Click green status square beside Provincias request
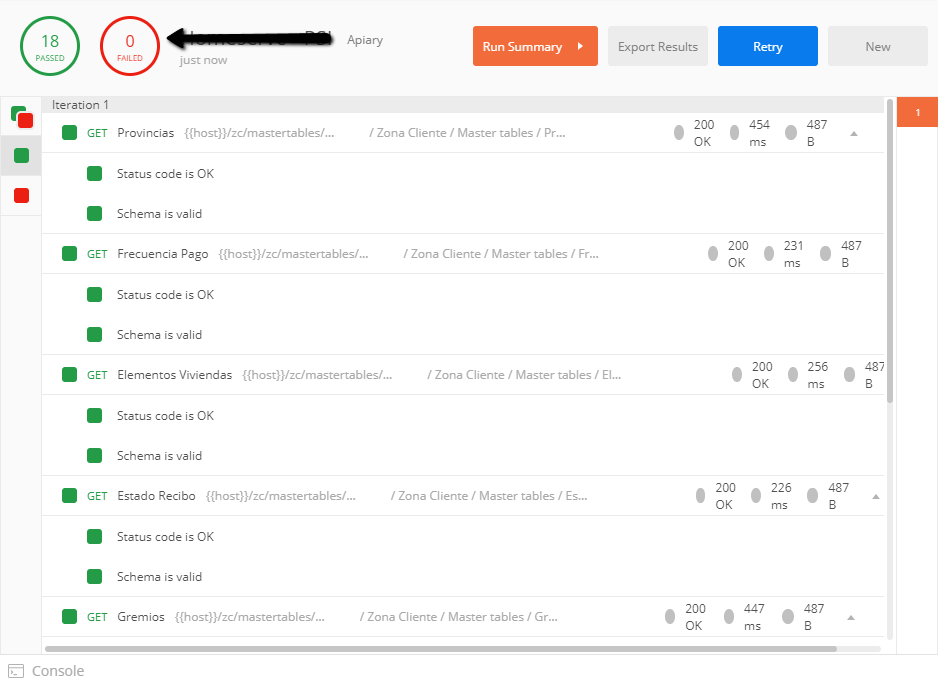938x687 pixels. (69, 132)
